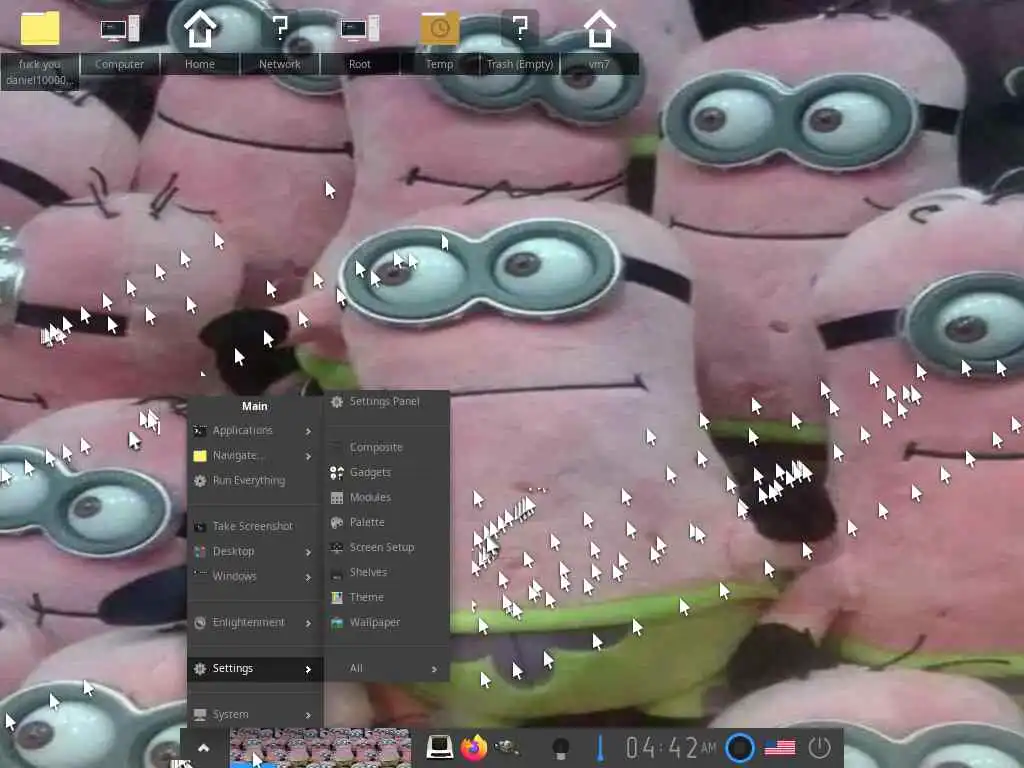Click the thermometer temperature gadget
1024x768 pixels.
tap(600, 747)
